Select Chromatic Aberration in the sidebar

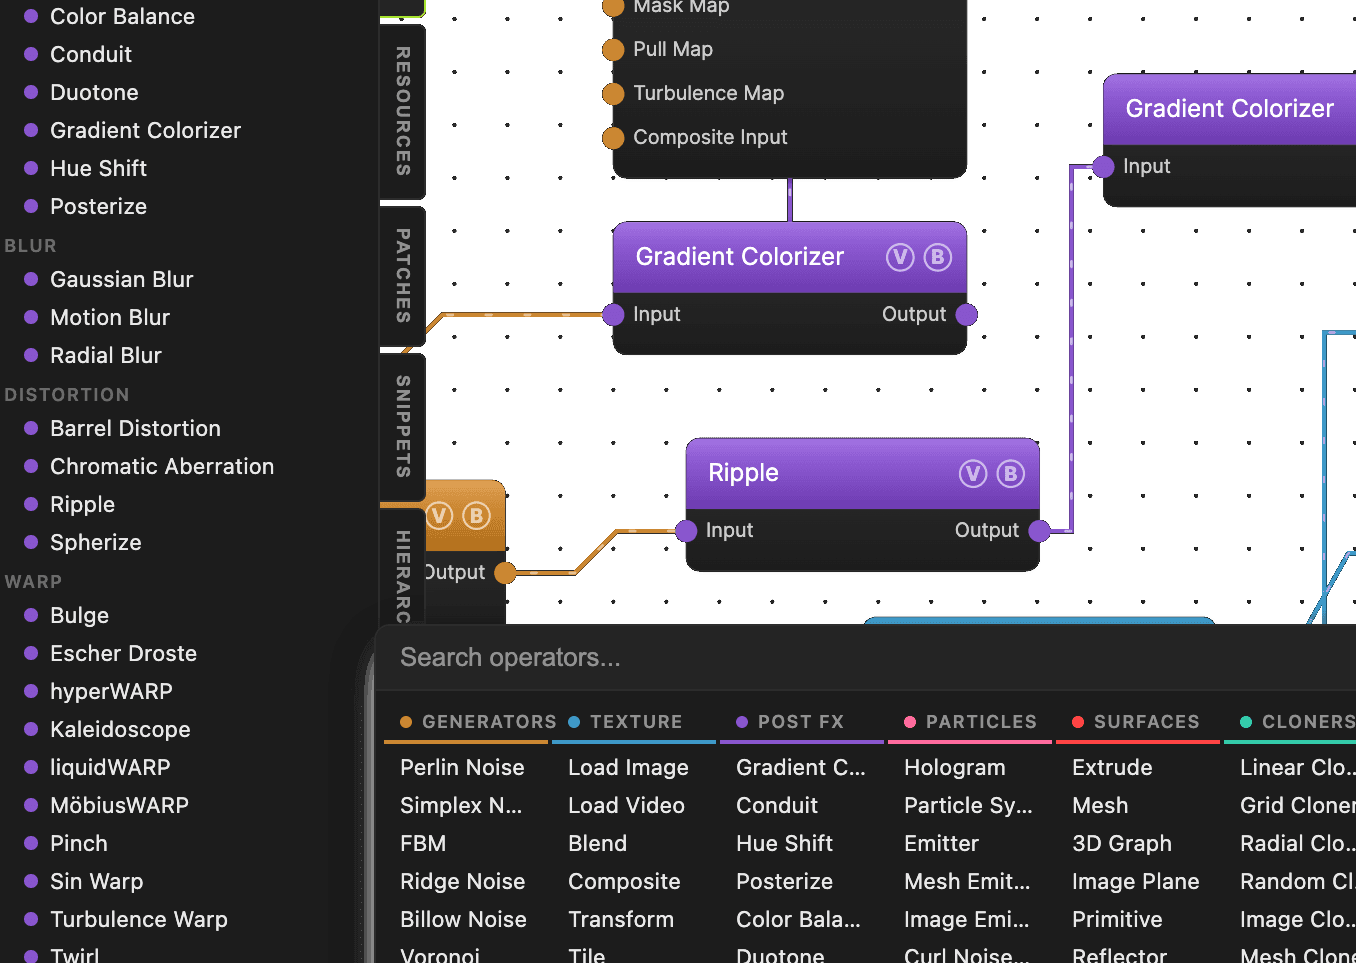pos(162,467)
